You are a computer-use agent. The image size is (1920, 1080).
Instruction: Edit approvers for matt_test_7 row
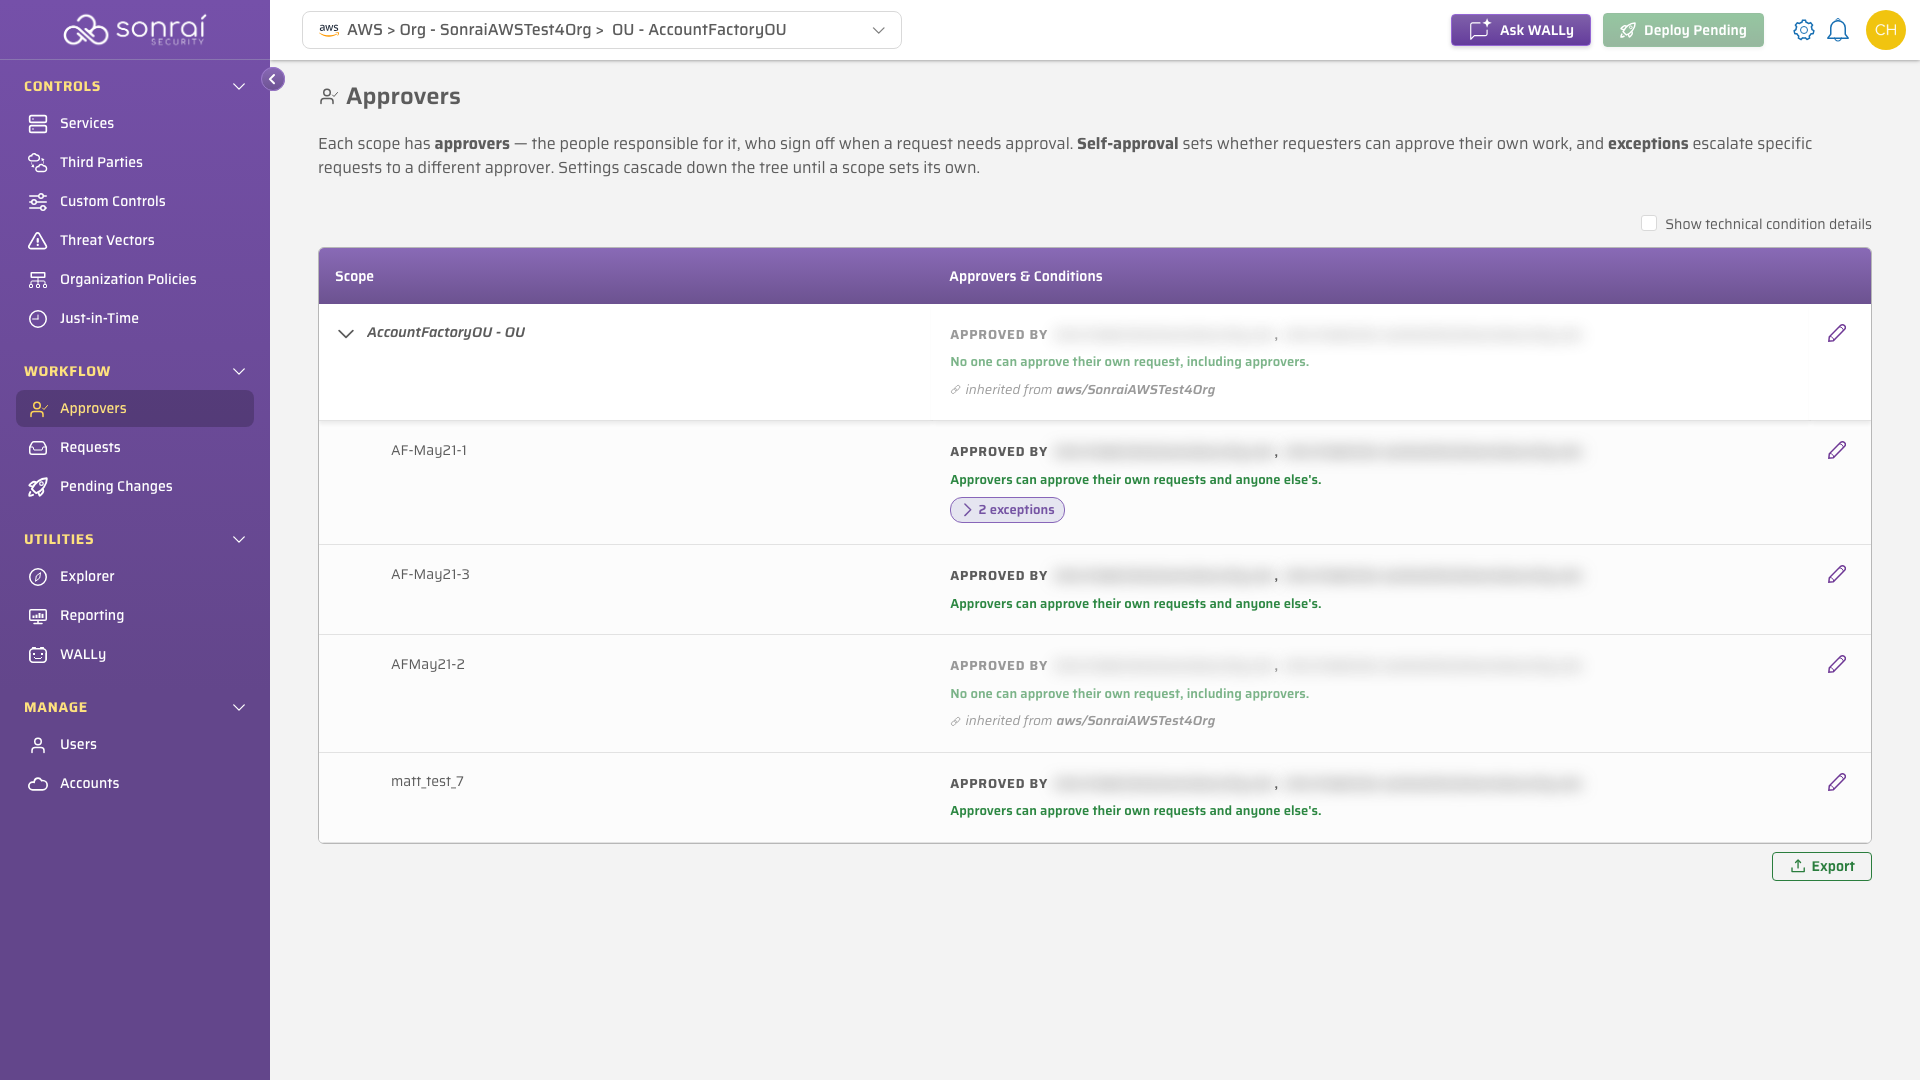click(1837, 782)
